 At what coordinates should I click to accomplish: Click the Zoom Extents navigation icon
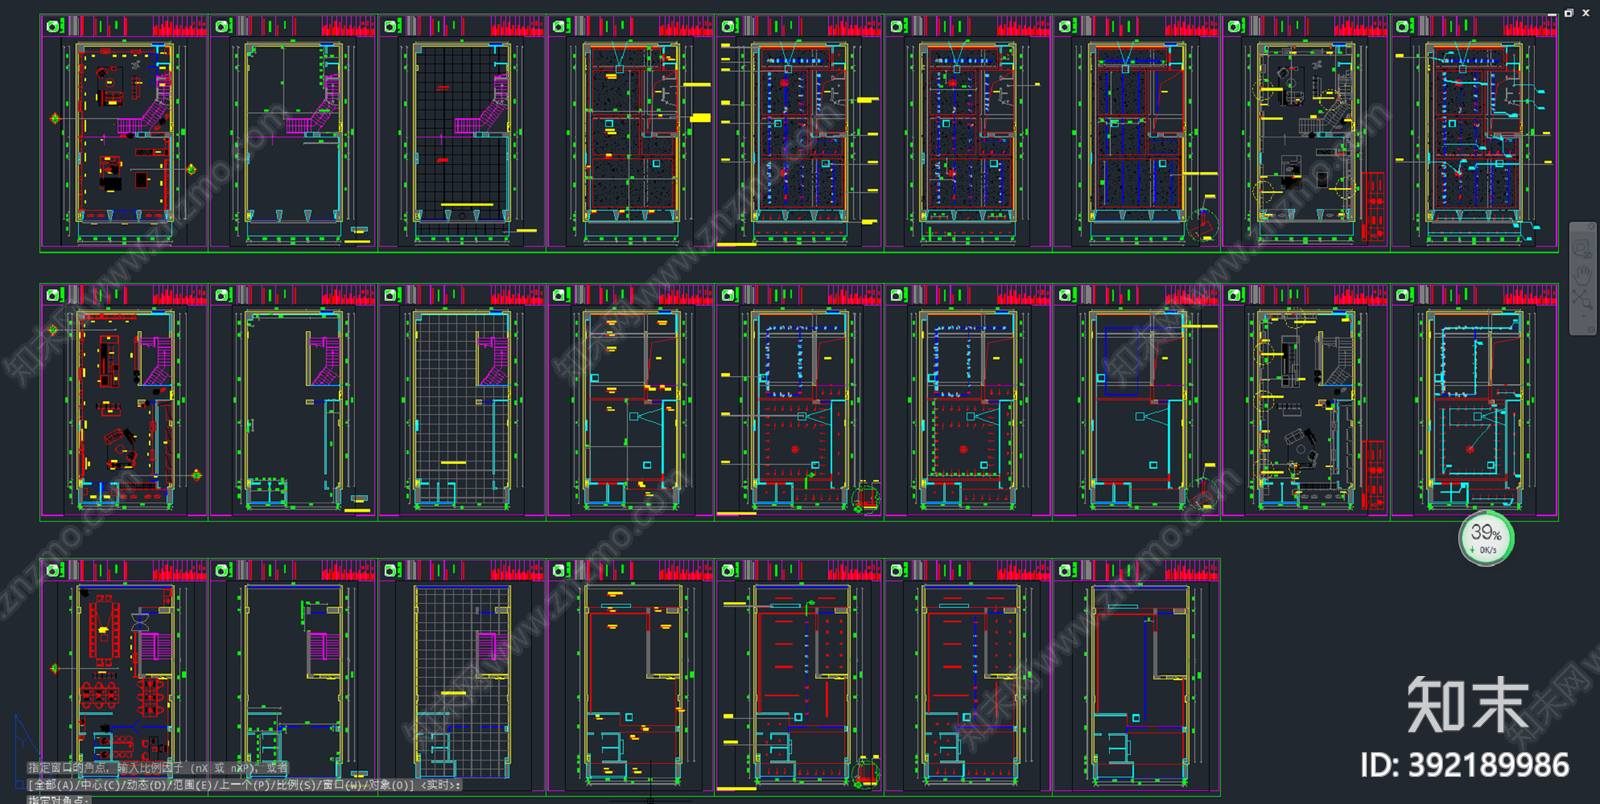1582,300
